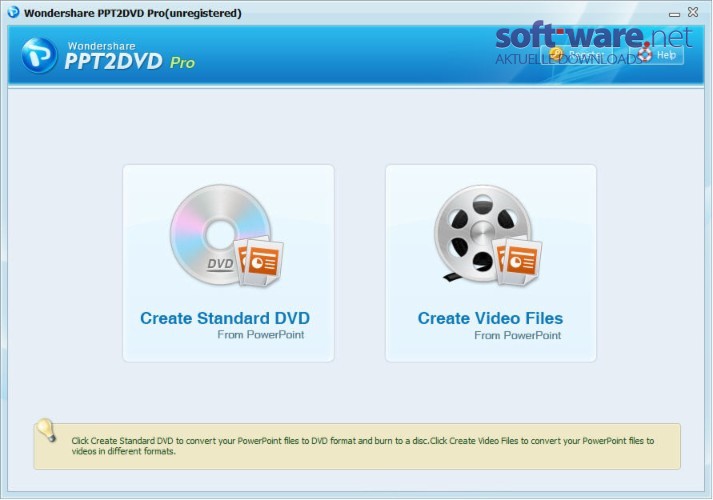The height and width of the screenshot is (500, 713).
Task: Click 'From PowerPoint' under Create Video Files
Action: click(x=517, y=335)
